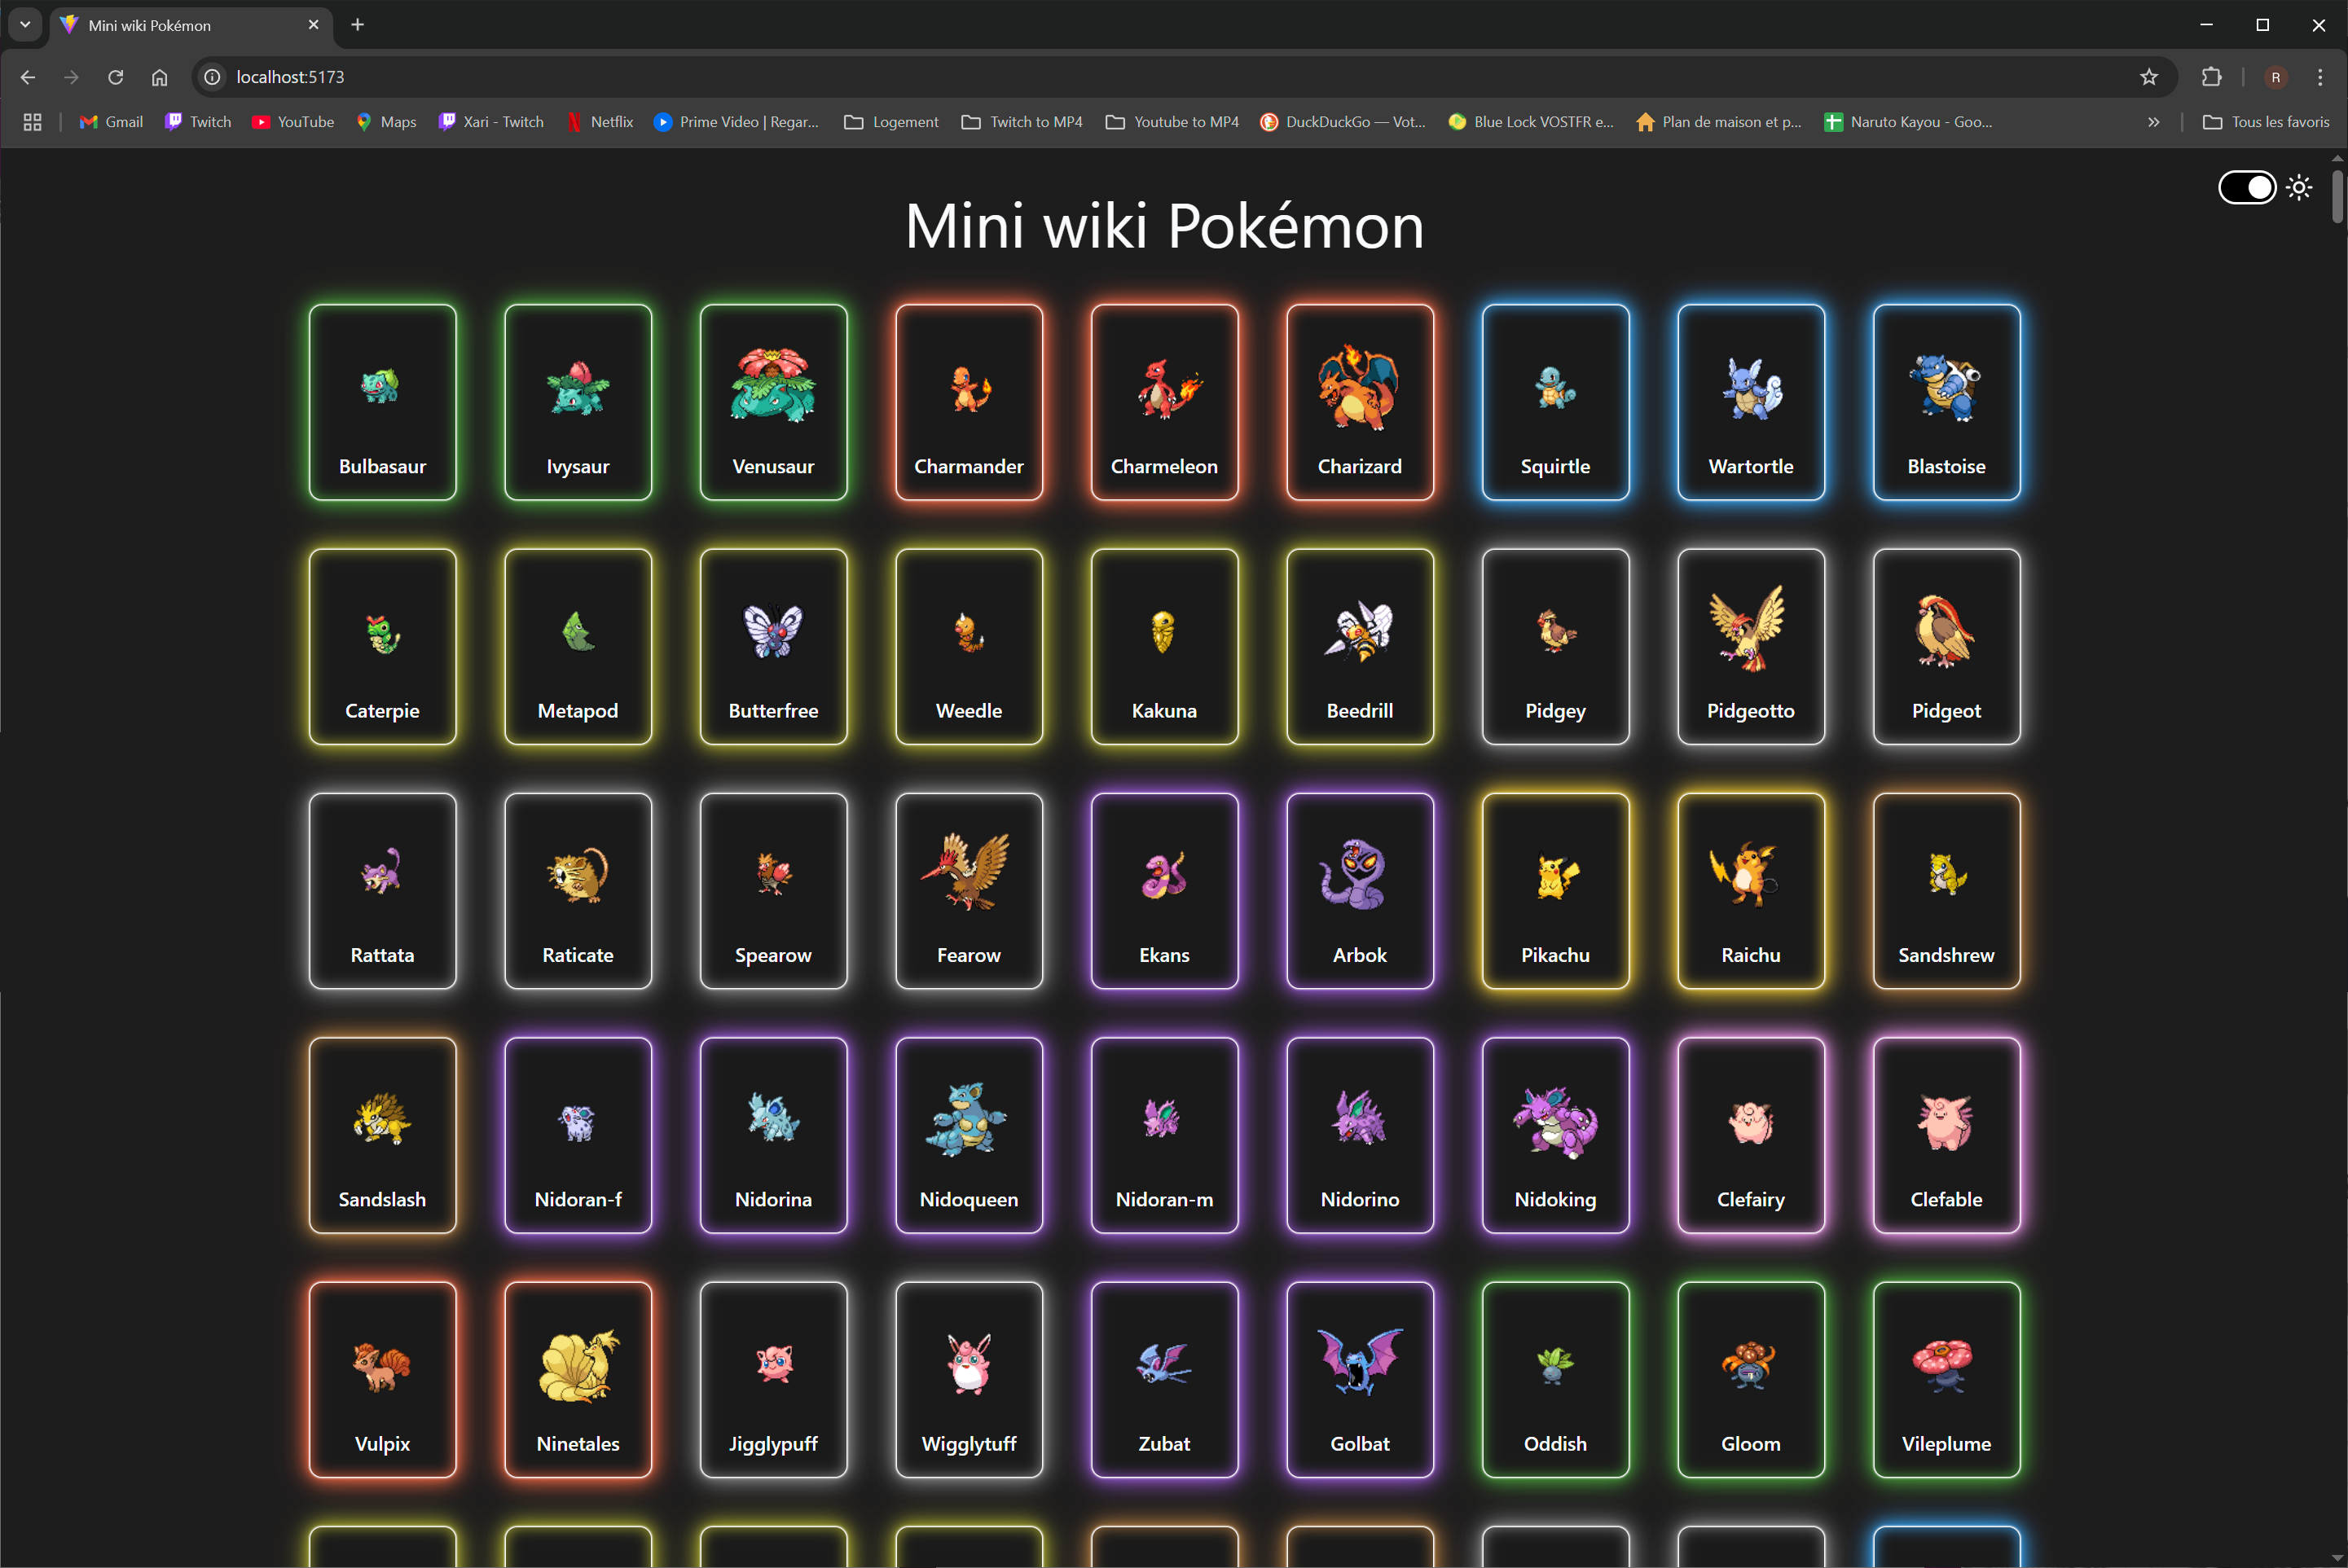Open the YouTube bookmark
Image resolution: width=2348 pixels, height=1568 pixels.
(292, 121)
